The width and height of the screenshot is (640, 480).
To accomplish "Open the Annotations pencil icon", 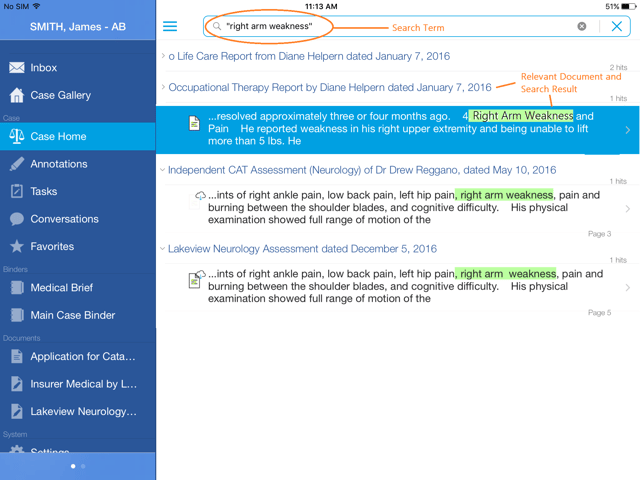I will [17, 164].
